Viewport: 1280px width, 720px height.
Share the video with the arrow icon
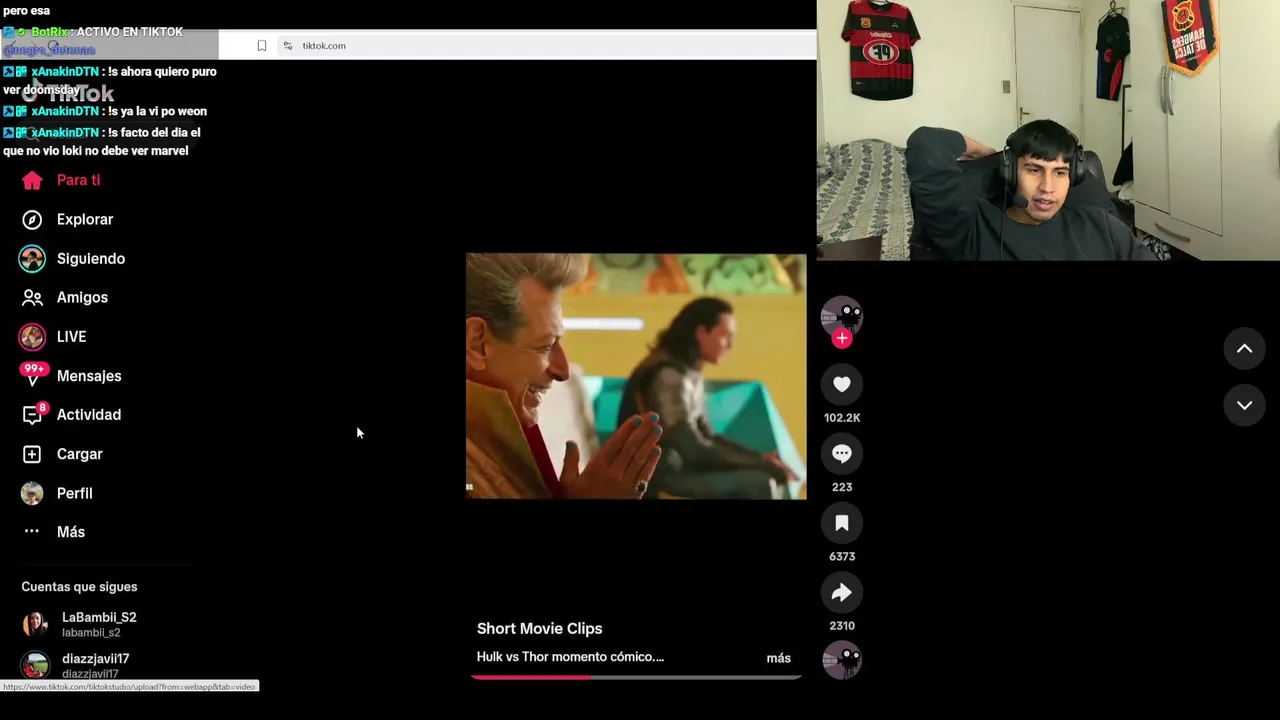(842, 593)
